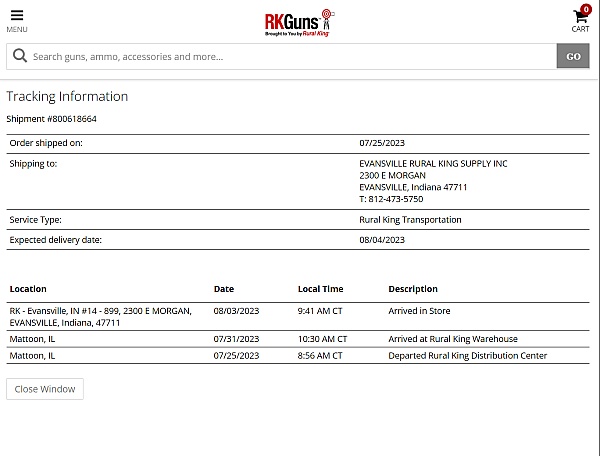Click the Description column header
600x456 pixels.
coord(413,289)
